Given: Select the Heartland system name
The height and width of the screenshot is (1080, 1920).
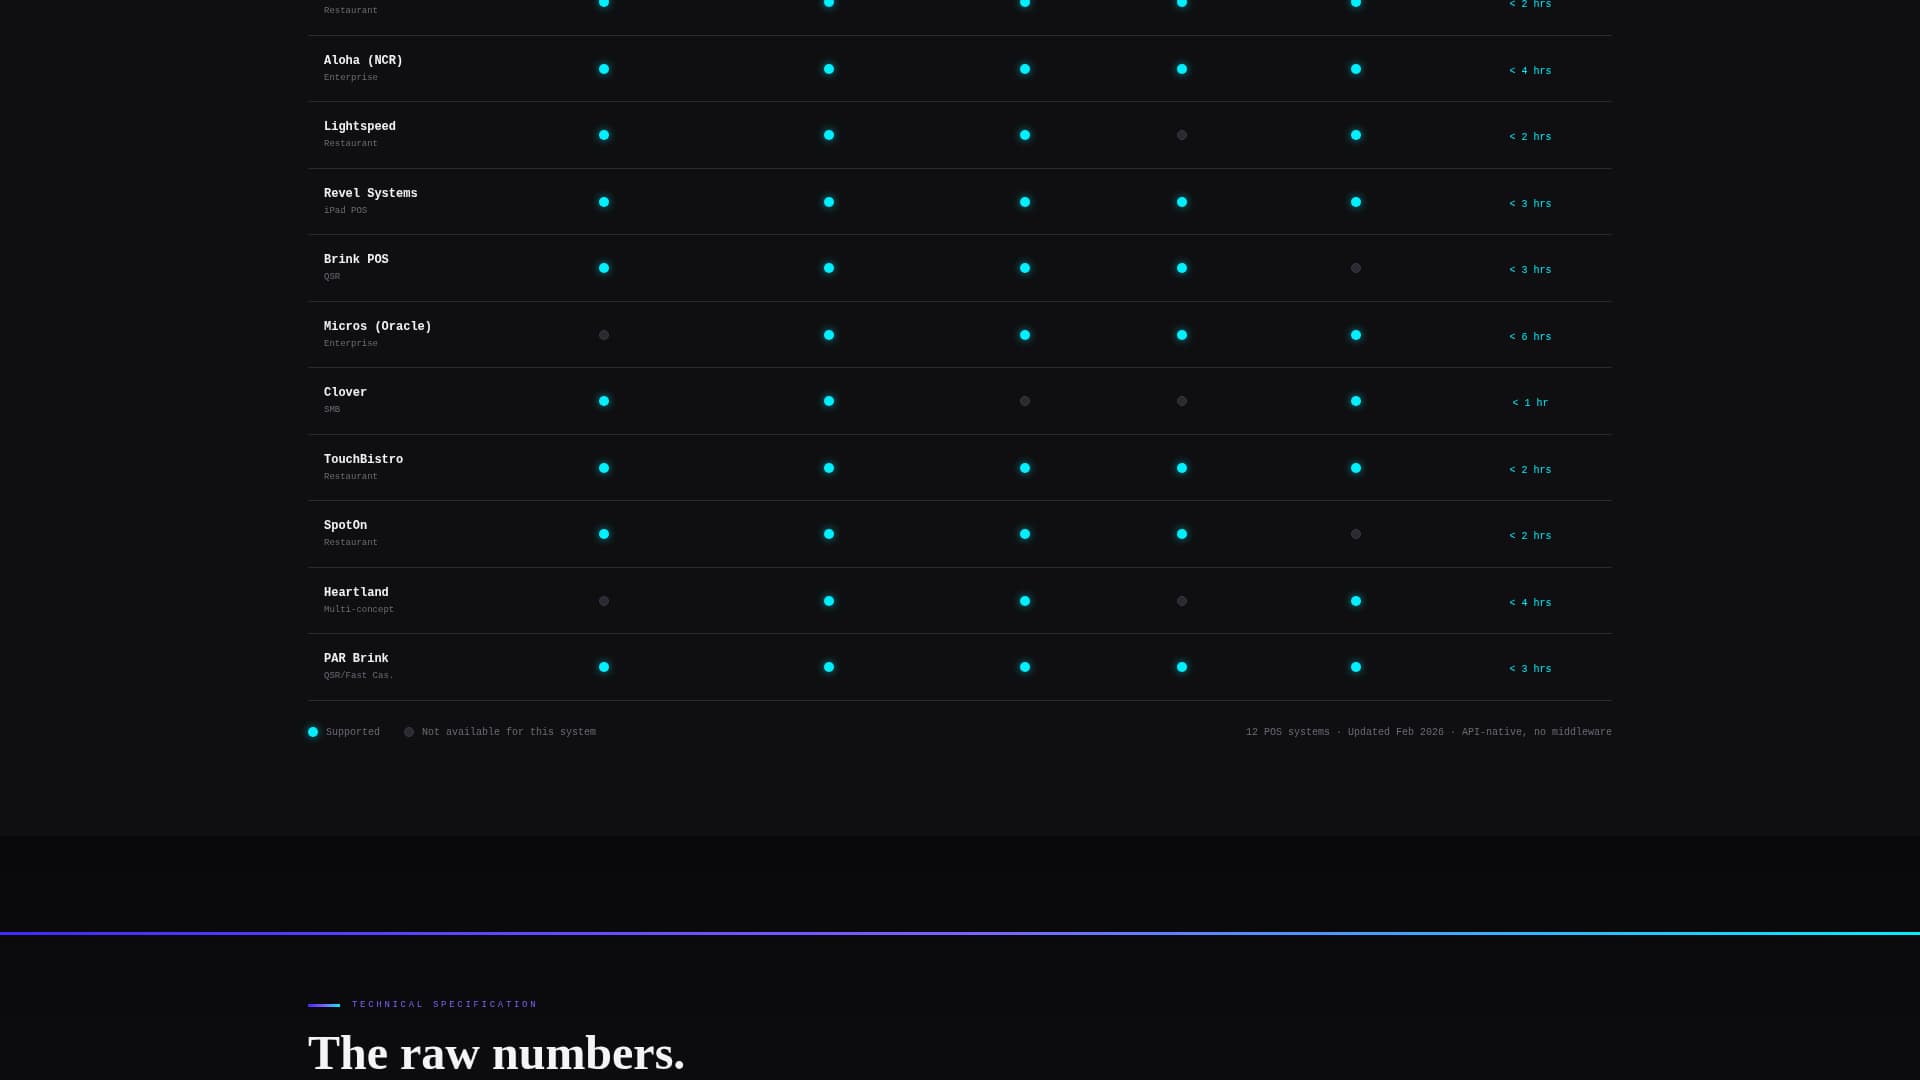Looking at the screenshot, I should tap(356, 593).
